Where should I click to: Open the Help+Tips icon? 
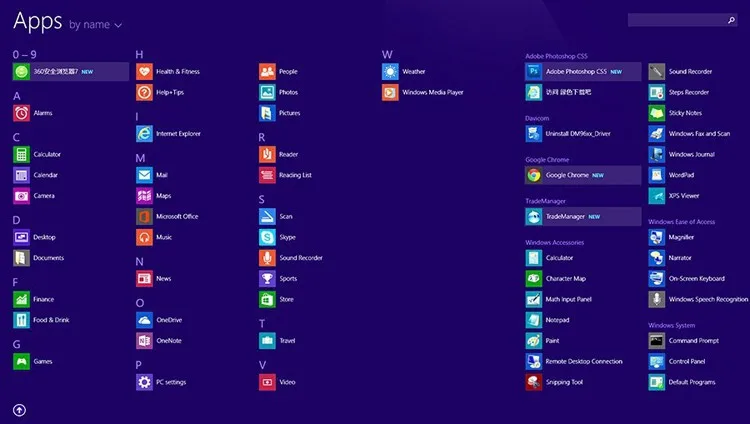pos(144,92)
